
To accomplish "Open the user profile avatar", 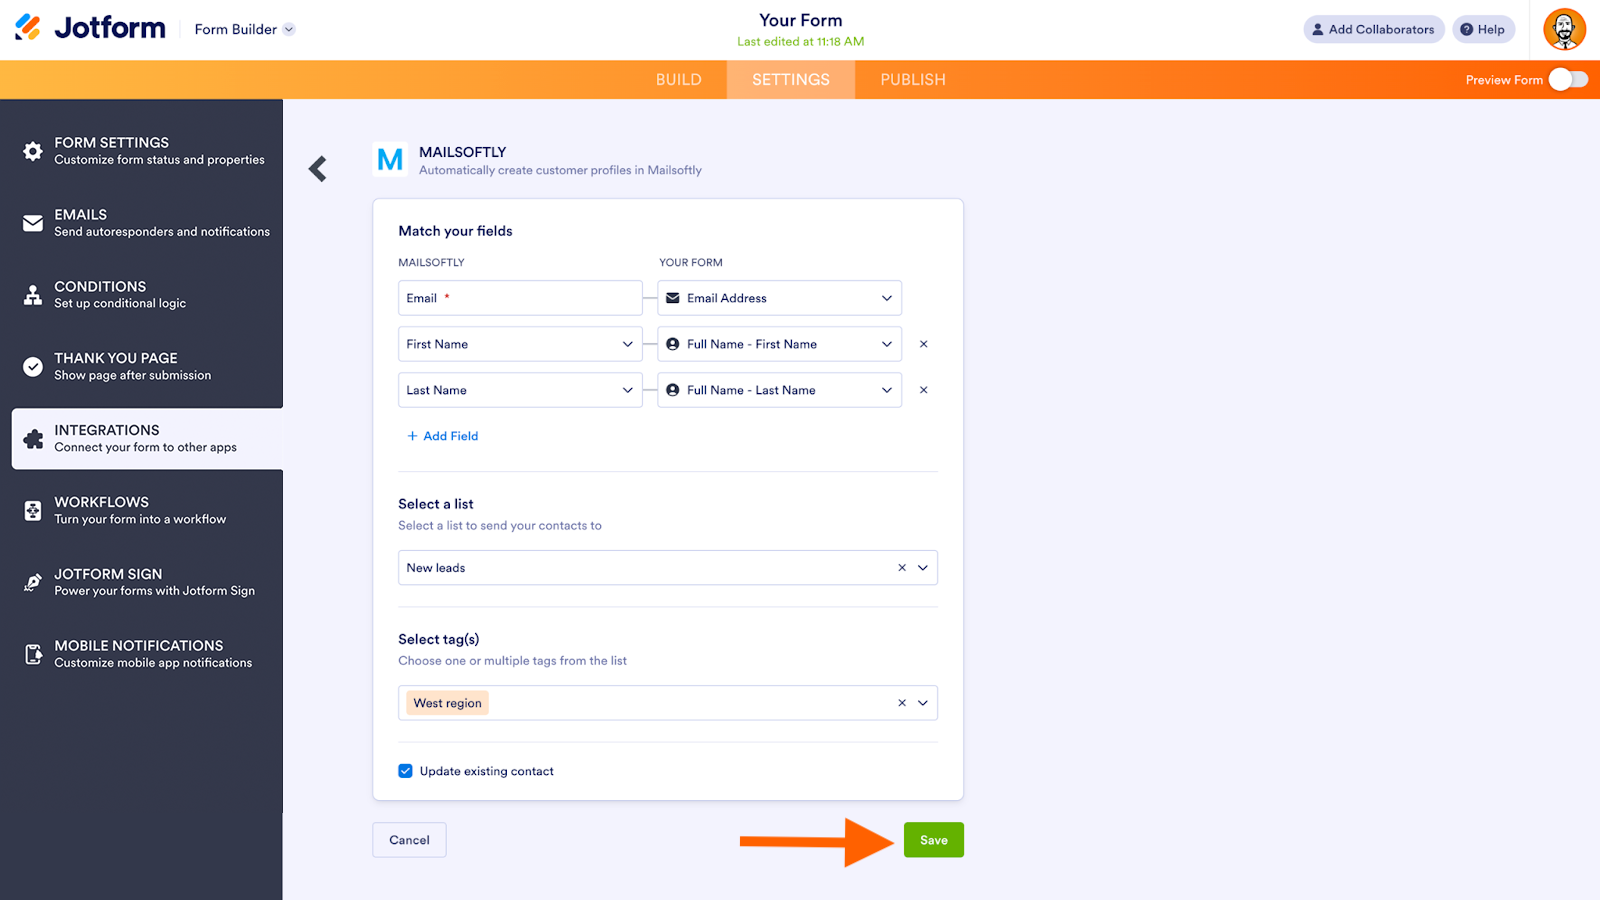I will click(1564, 29).
